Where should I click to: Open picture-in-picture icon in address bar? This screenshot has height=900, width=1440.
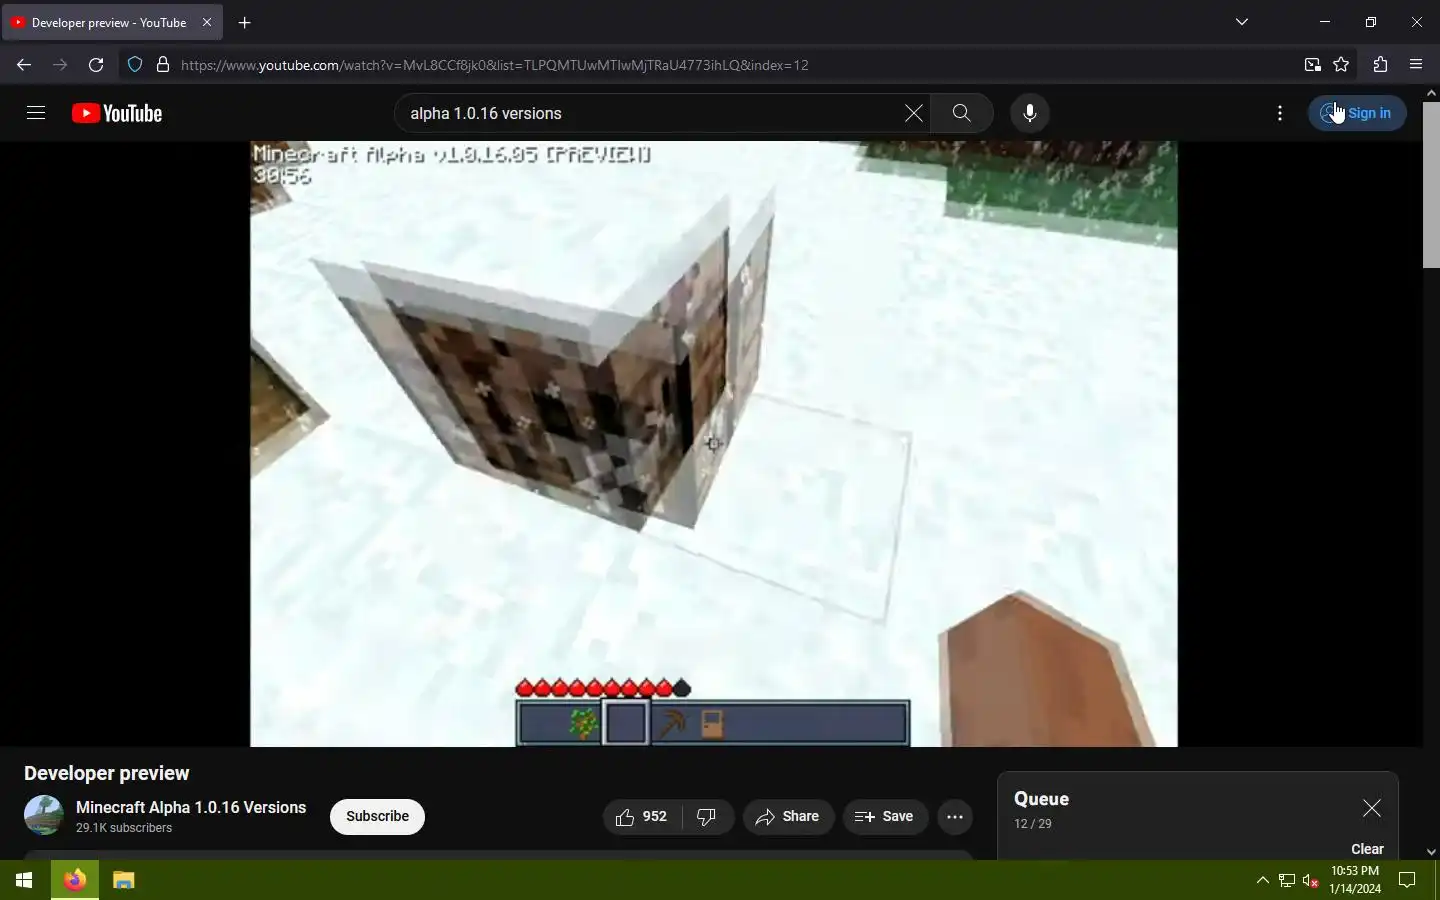coord(1312,65)
